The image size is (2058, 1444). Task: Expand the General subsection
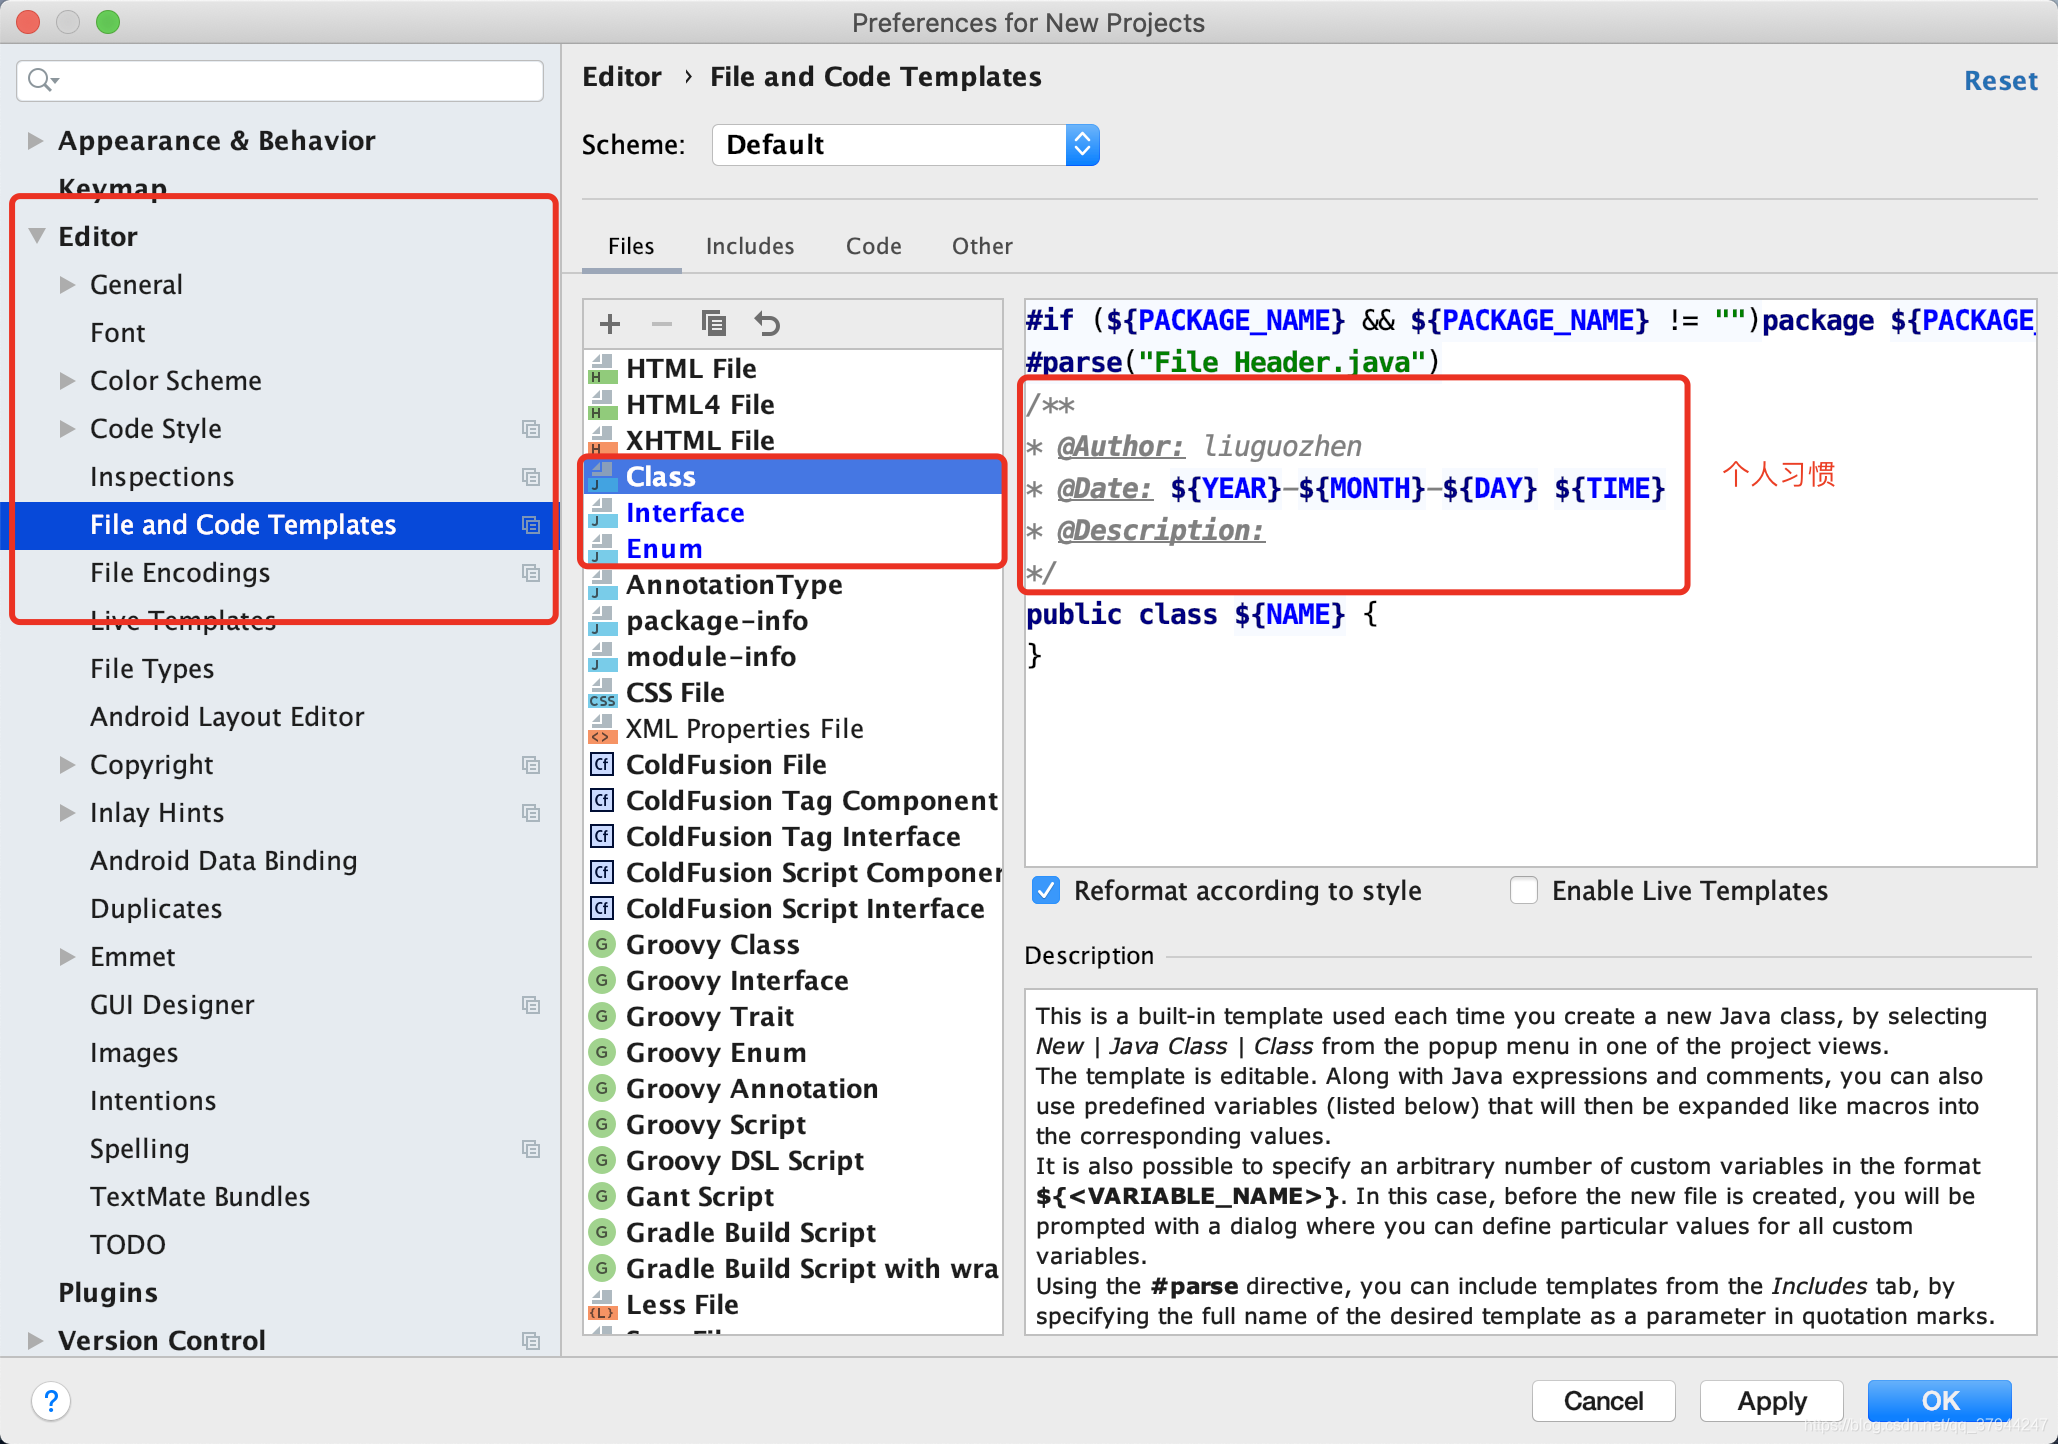67,285
